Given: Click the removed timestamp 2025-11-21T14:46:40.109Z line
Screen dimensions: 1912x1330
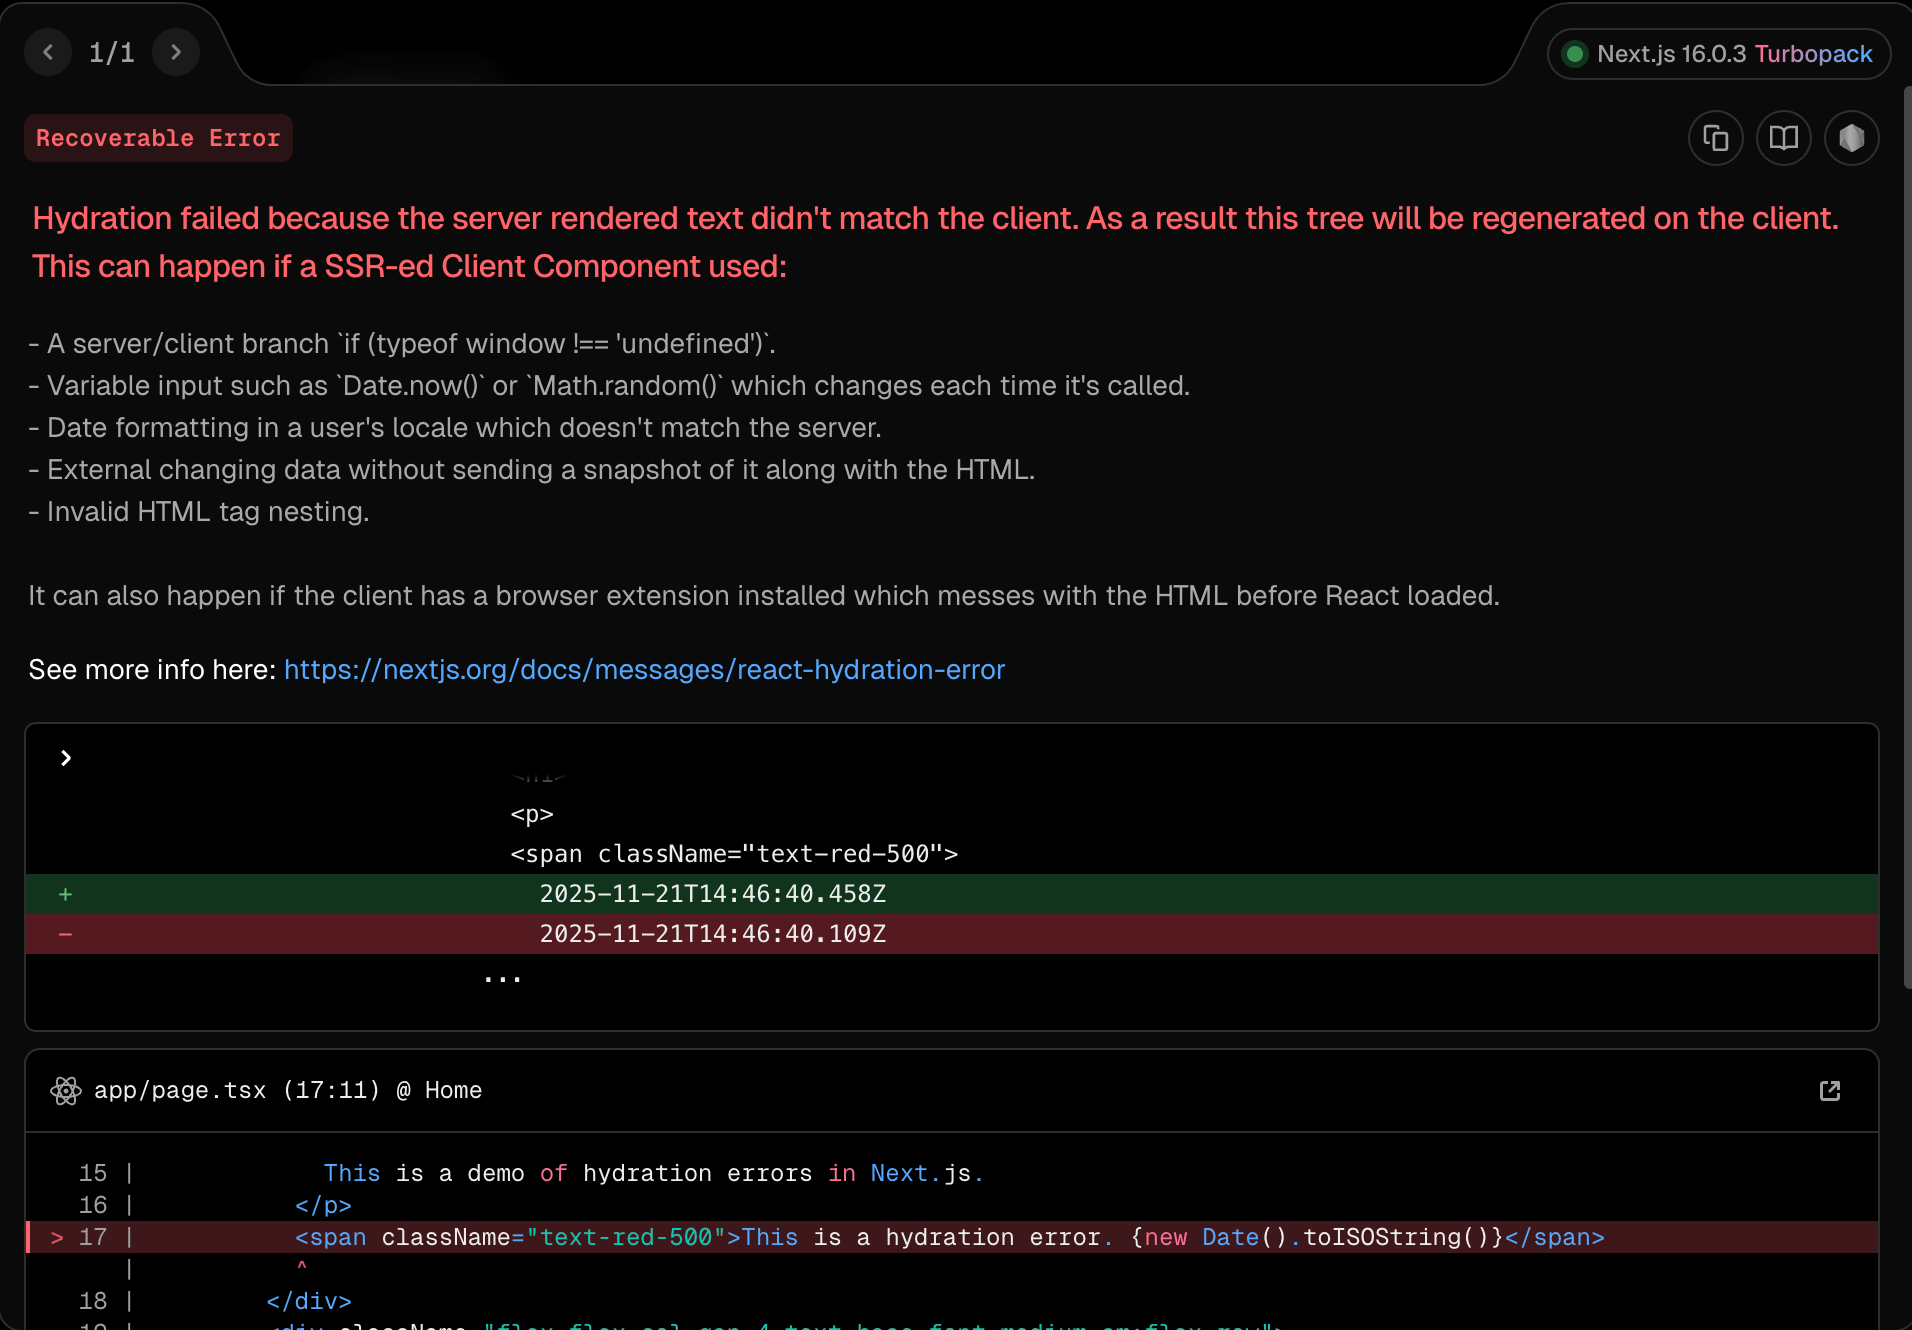Looking at the screenshot, I should coord(952,934).
